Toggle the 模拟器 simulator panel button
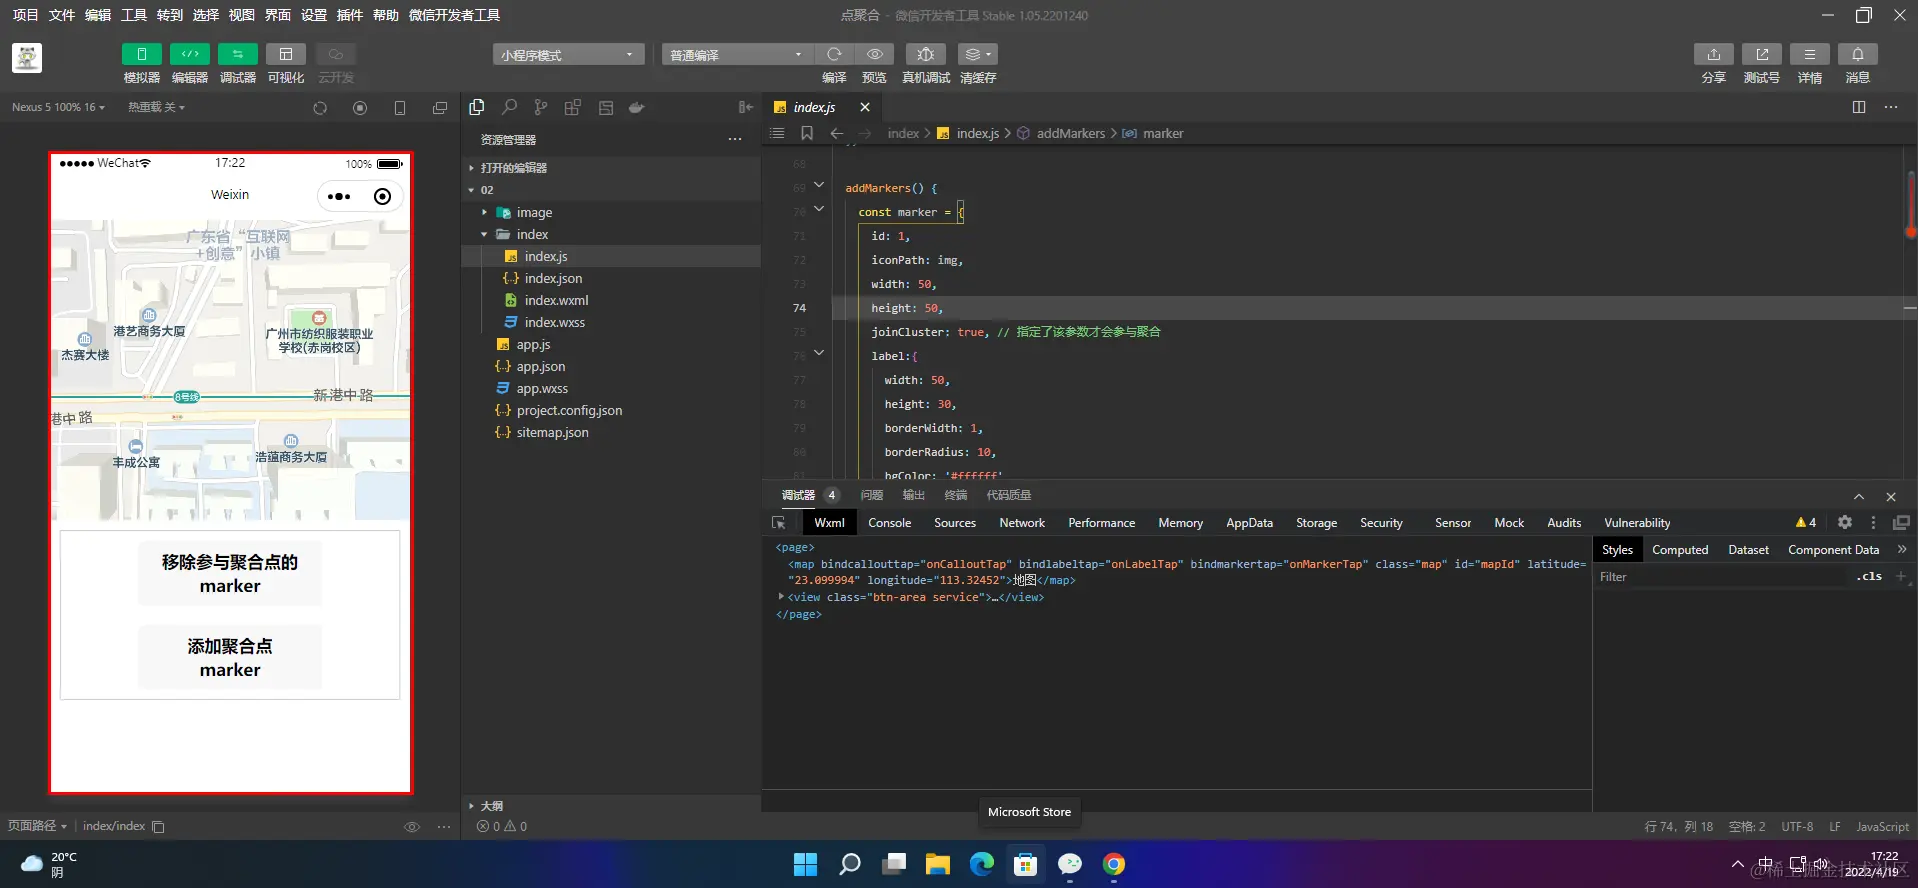 141,54
